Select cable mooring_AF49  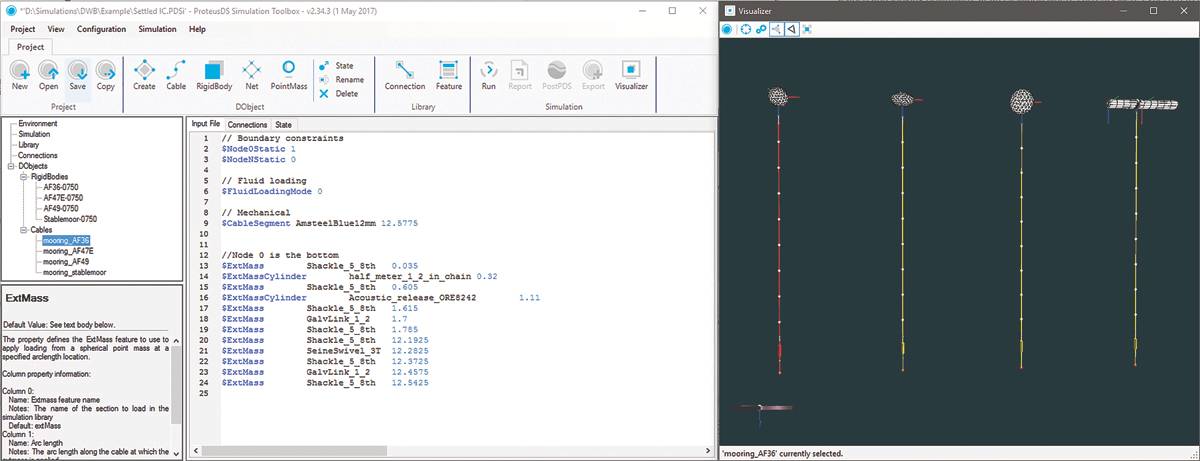(x=67, y=261)
